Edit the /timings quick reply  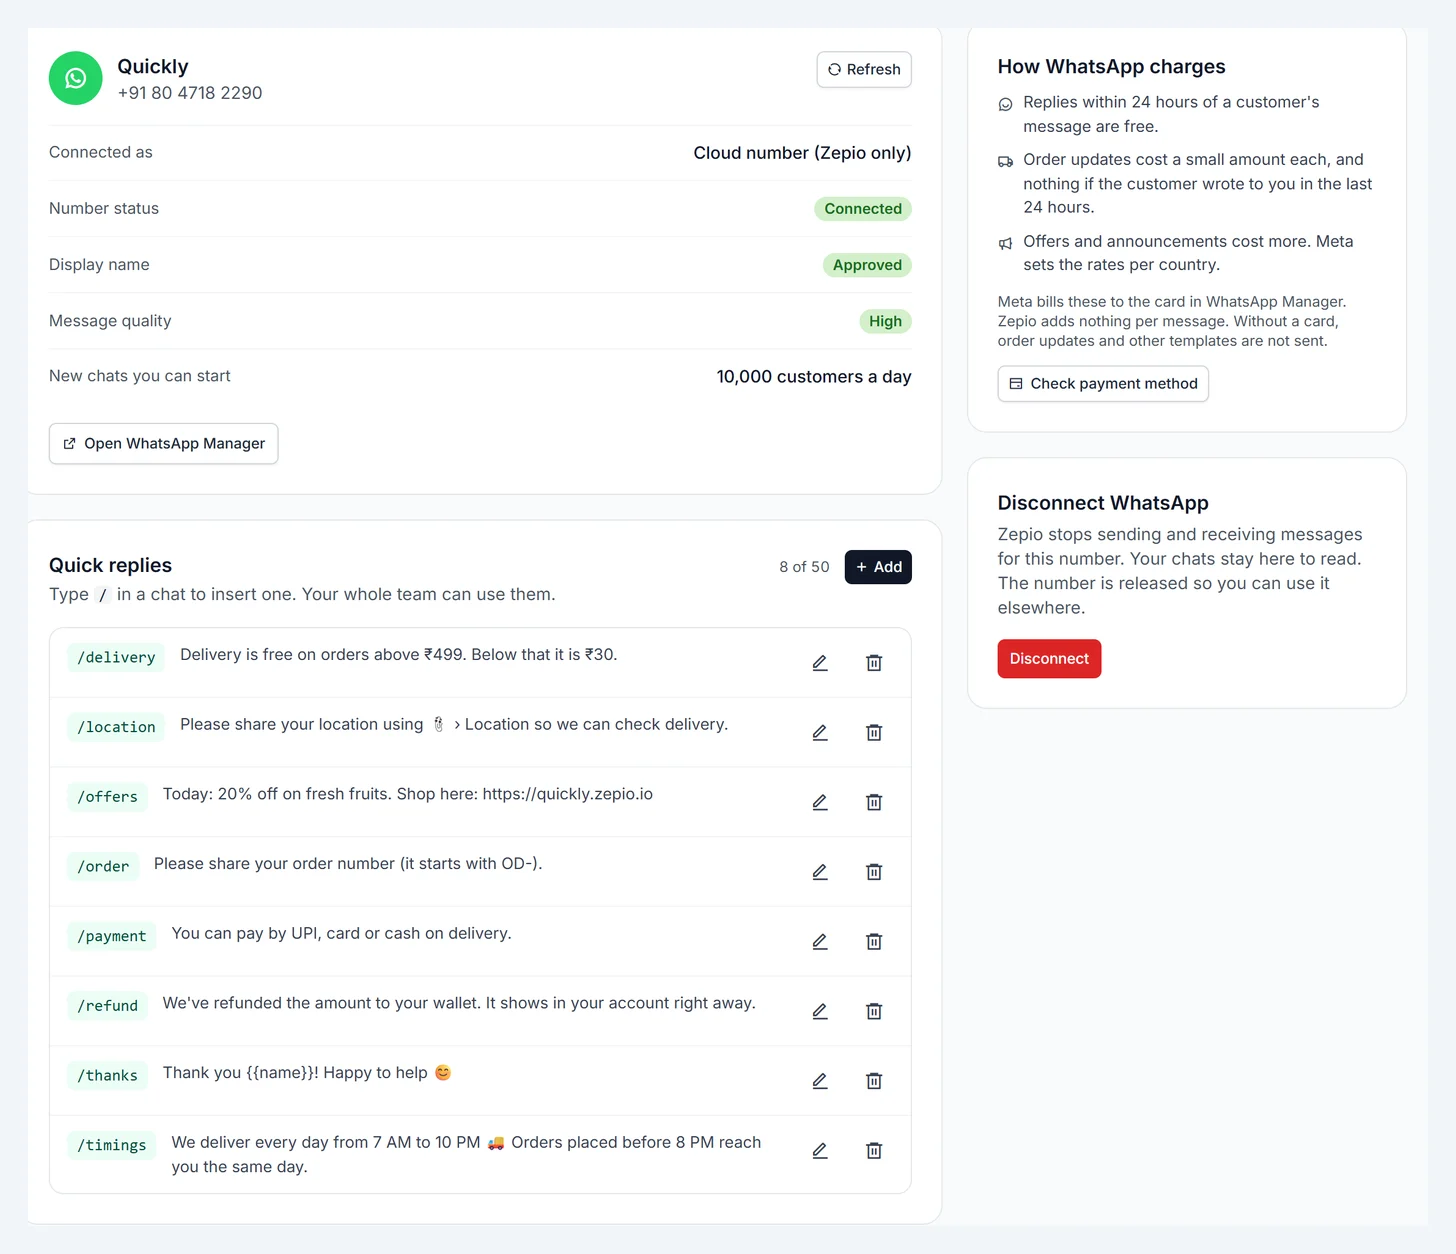[820, 1151]
